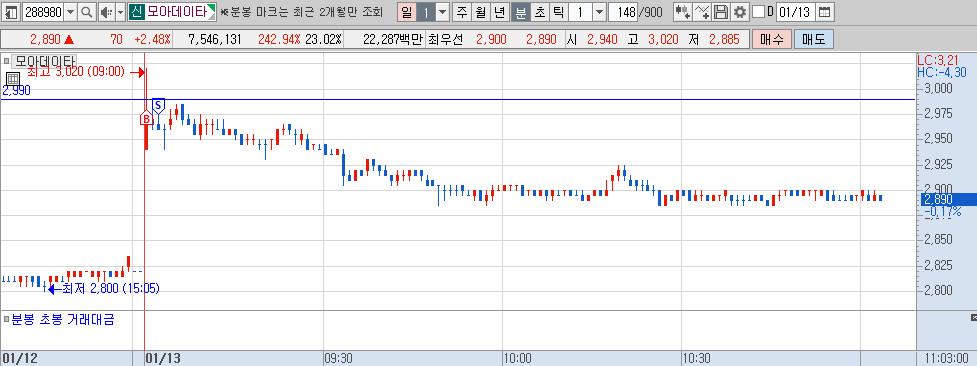Select the 주 (weekly) chart period
977x366 pixels.
(462, 11)
